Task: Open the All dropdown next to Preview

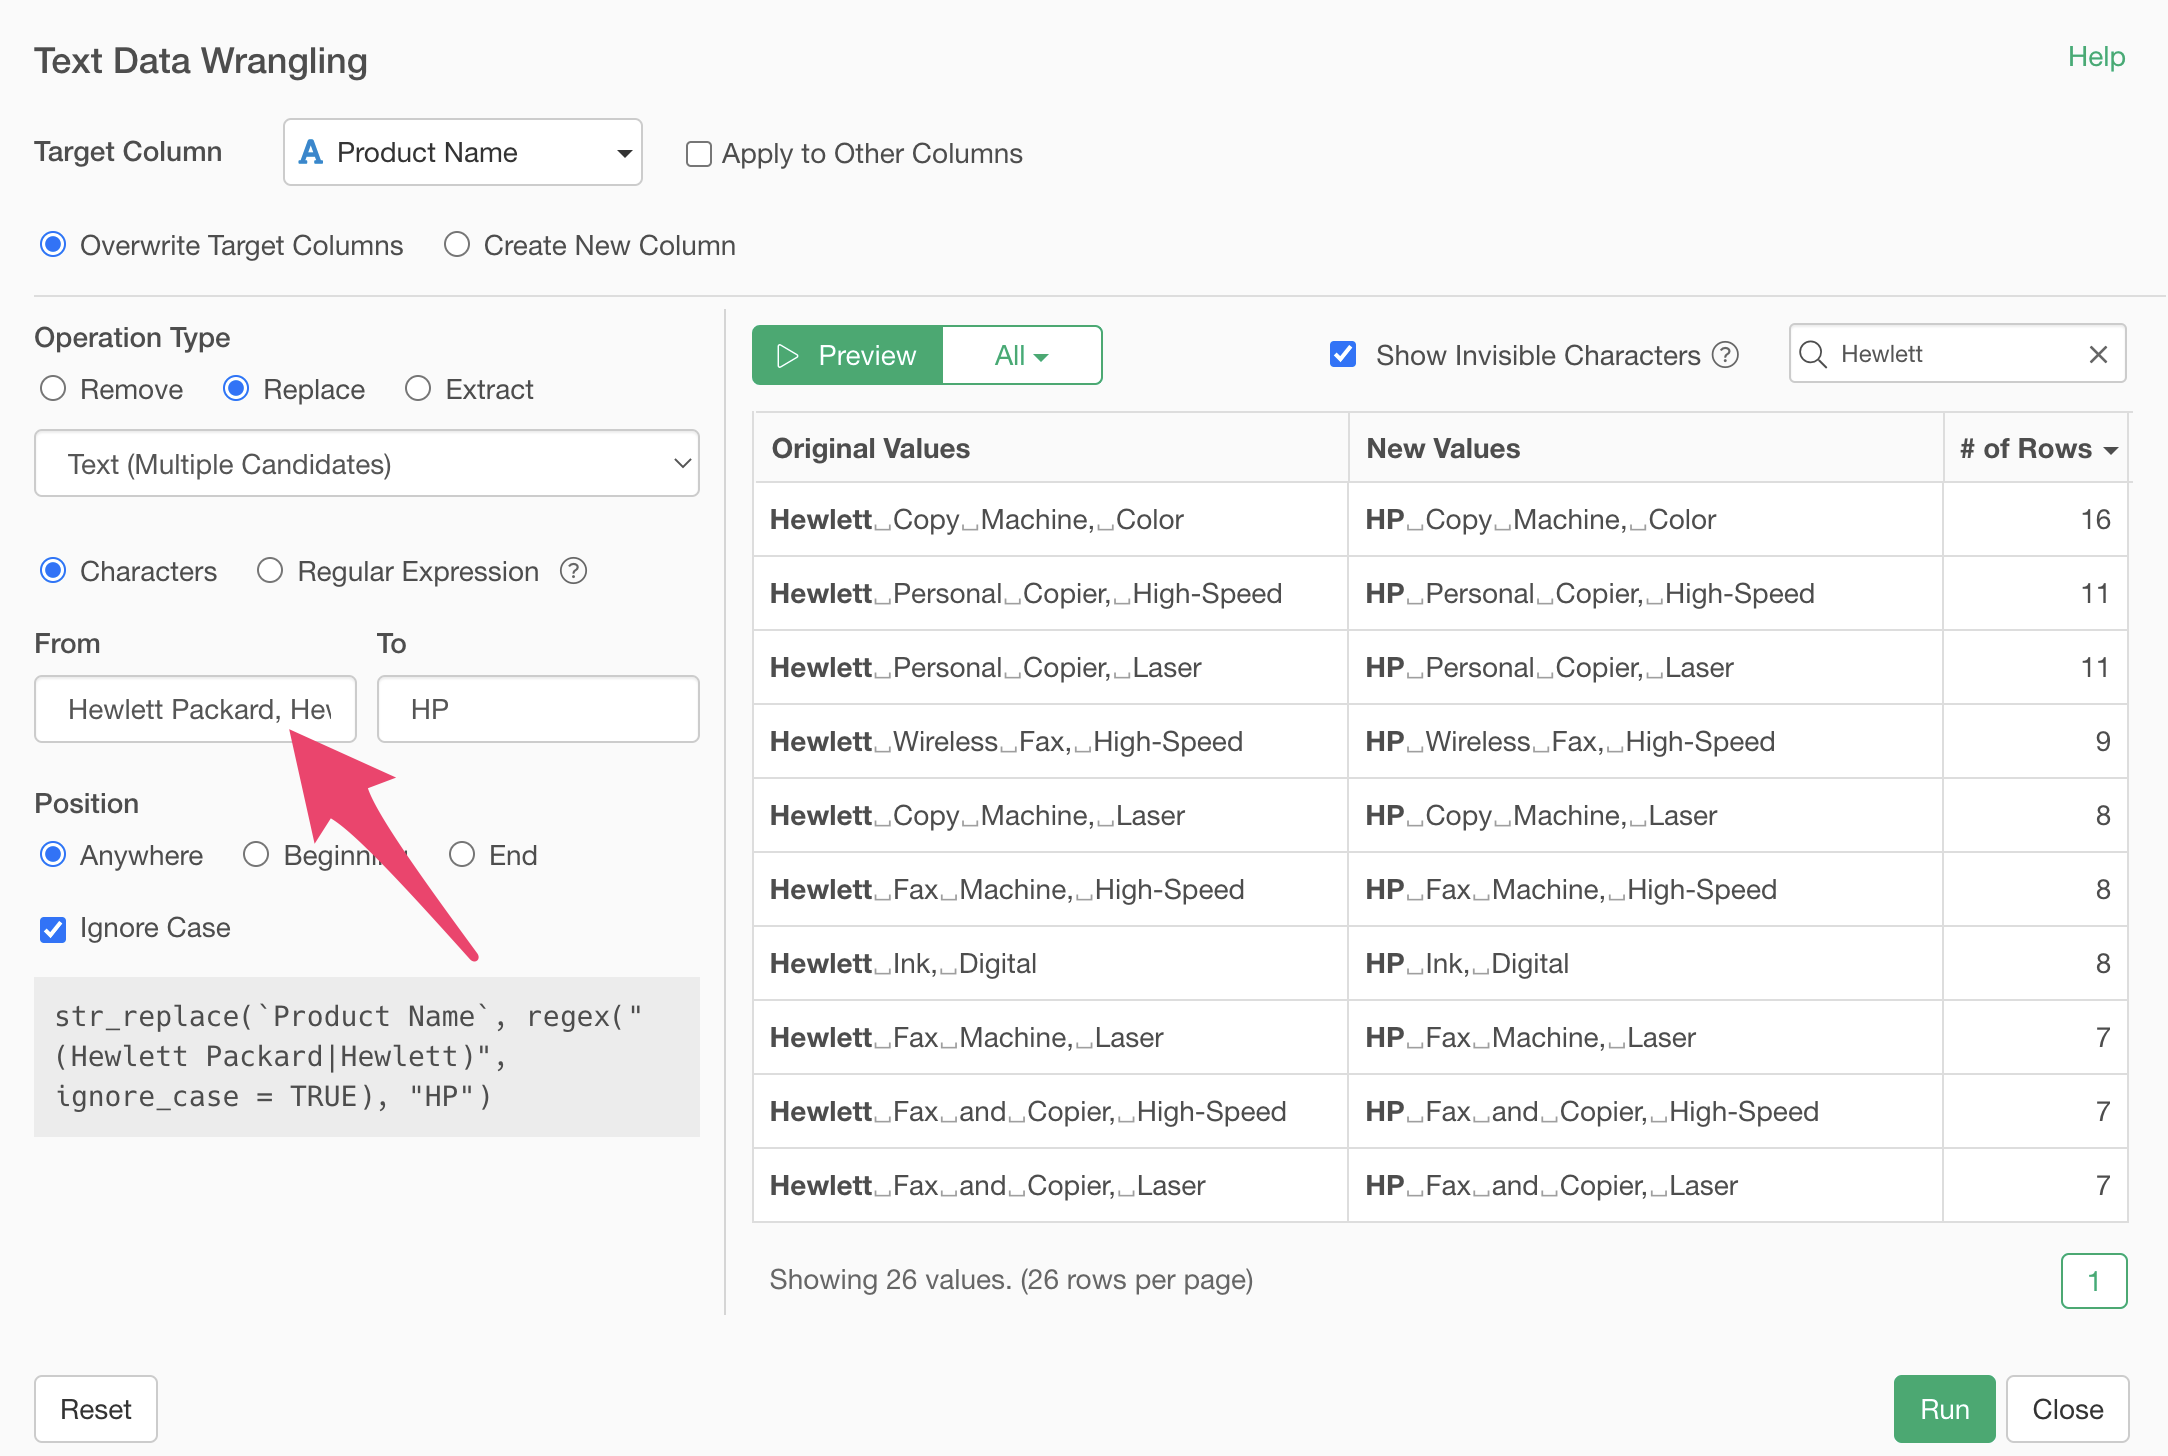Action: pos(1022,355)
